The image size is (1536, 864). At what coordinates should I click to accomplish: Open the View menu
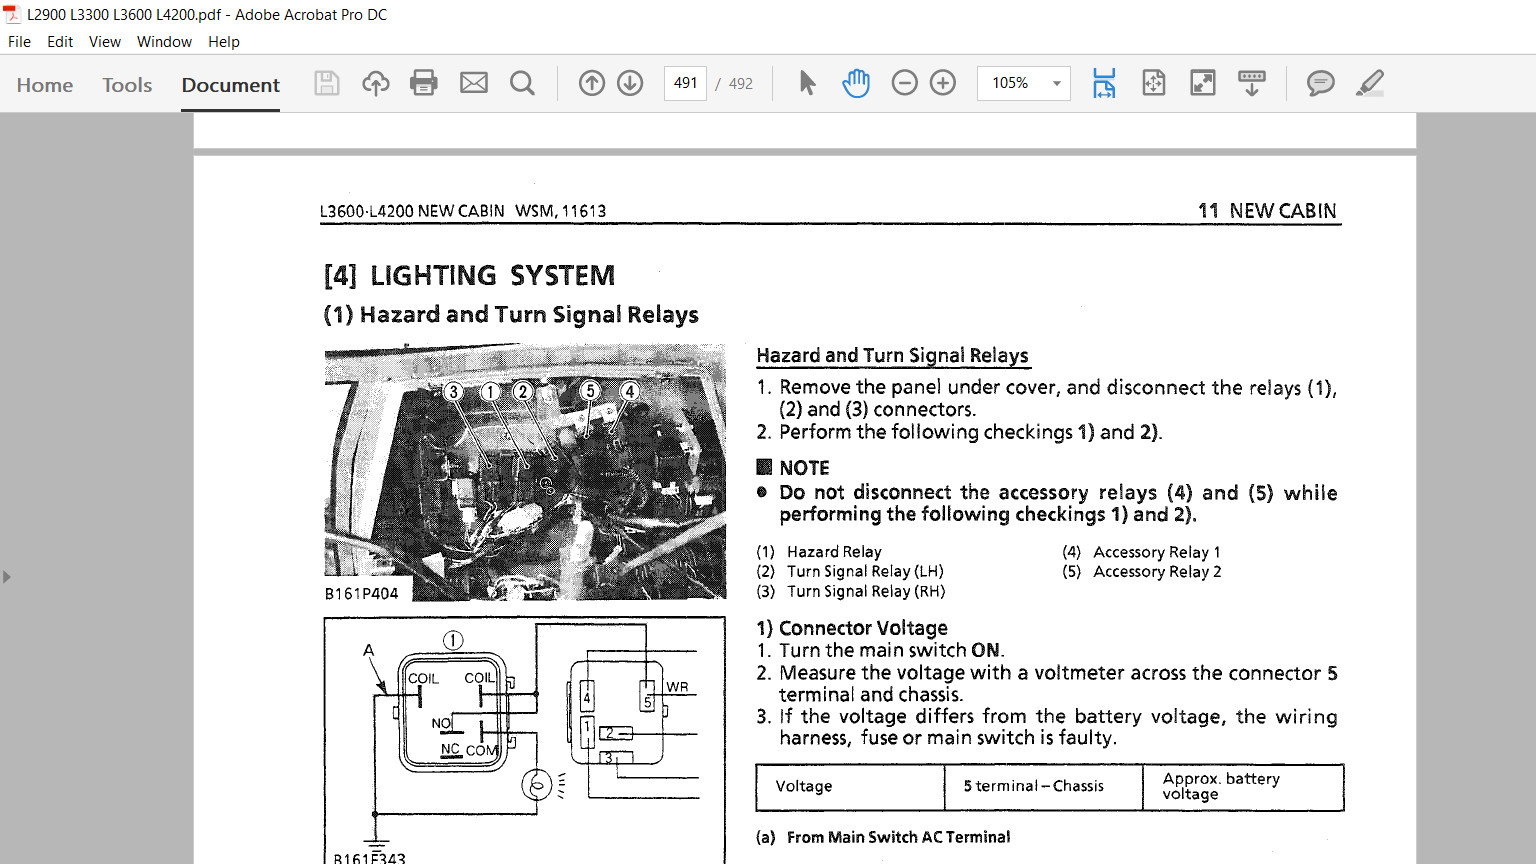click(105, 42)
